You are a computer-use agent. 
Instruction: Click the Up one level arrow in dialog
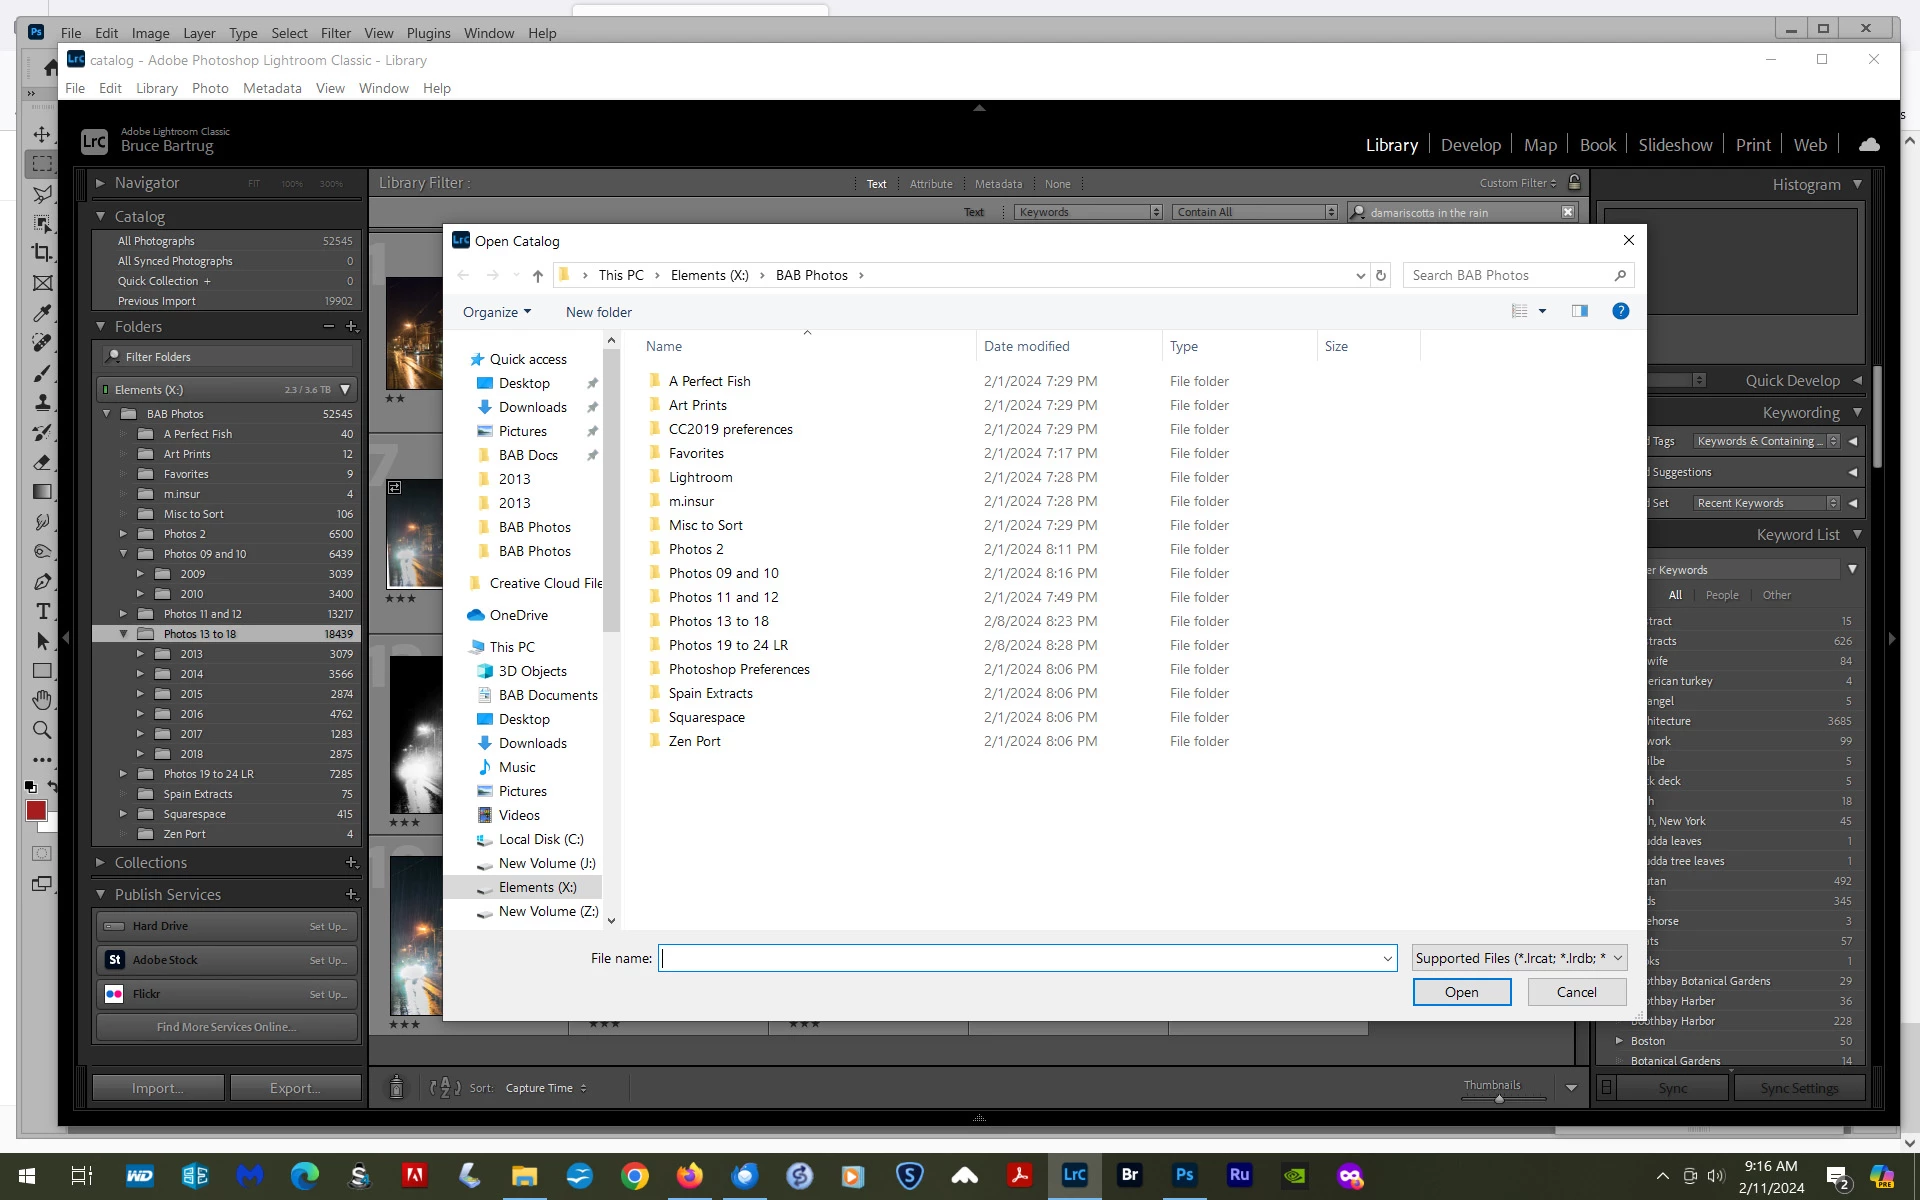(x=538, y=276)
